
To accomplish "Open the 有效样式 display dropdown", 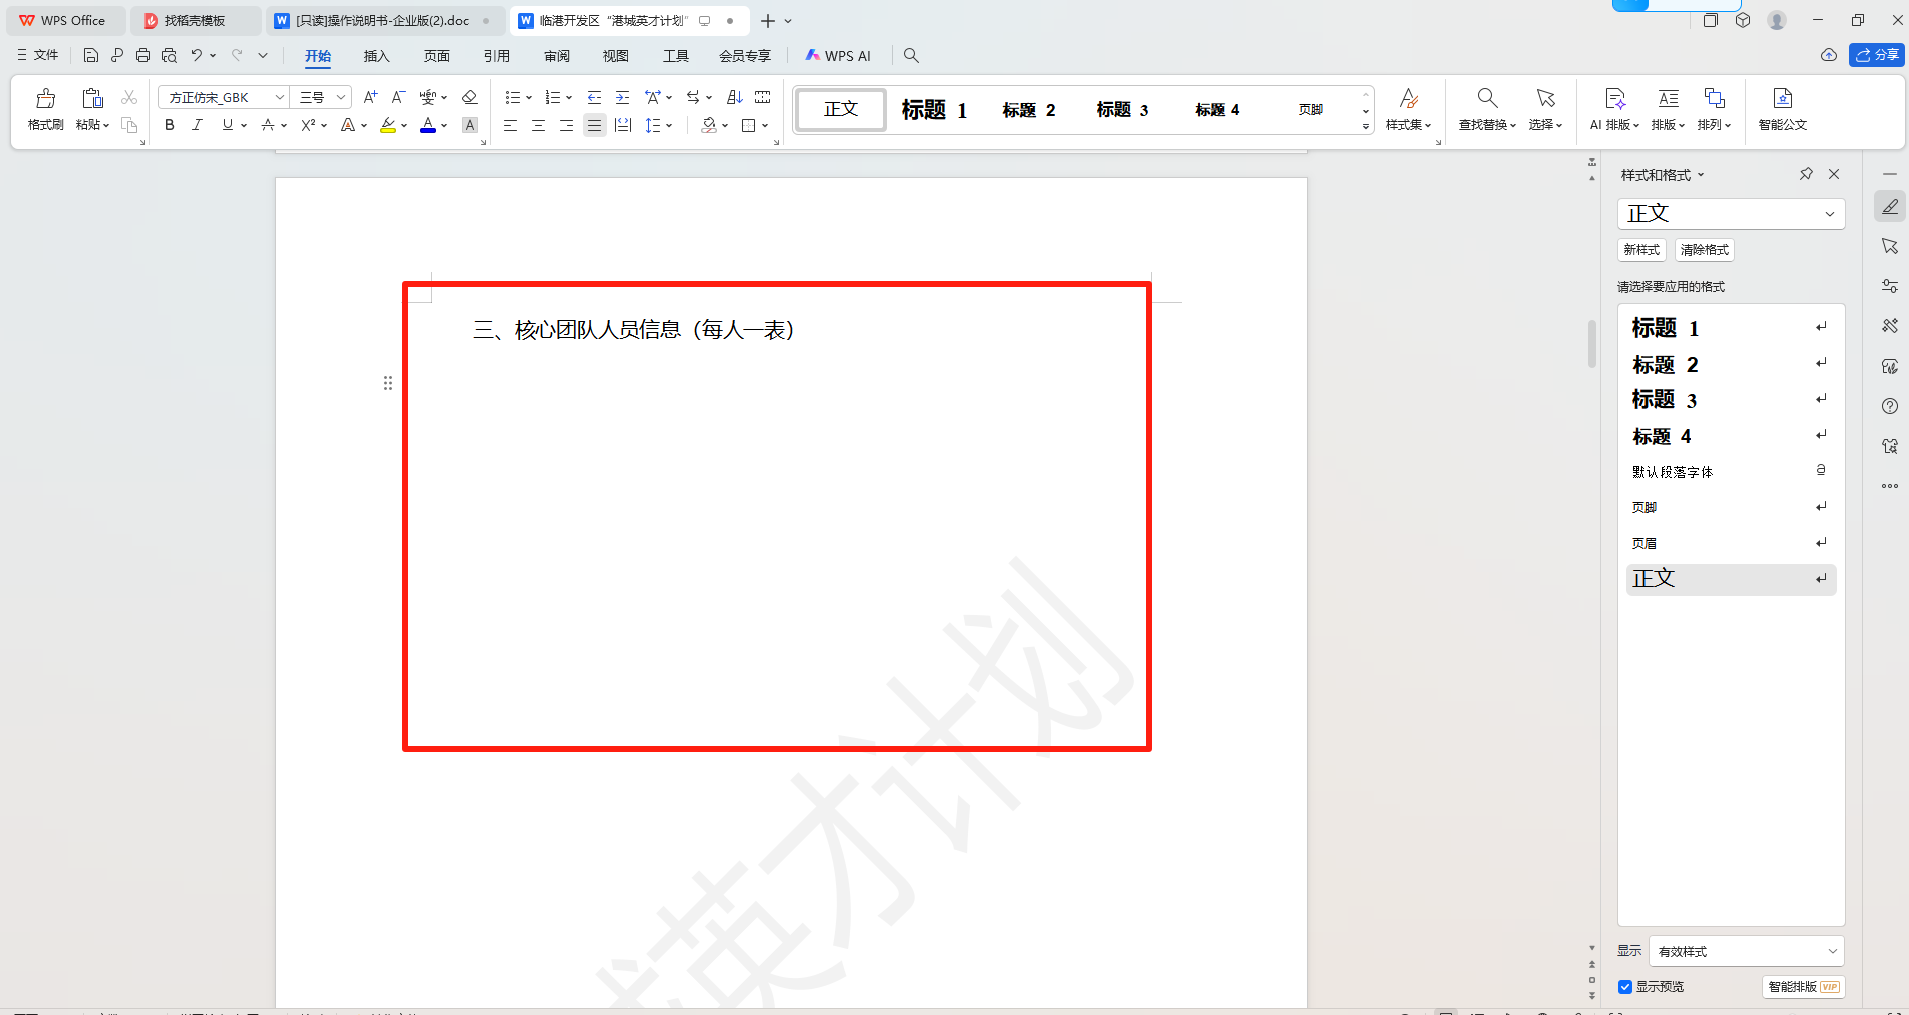I will click(x=1745, y=951).
